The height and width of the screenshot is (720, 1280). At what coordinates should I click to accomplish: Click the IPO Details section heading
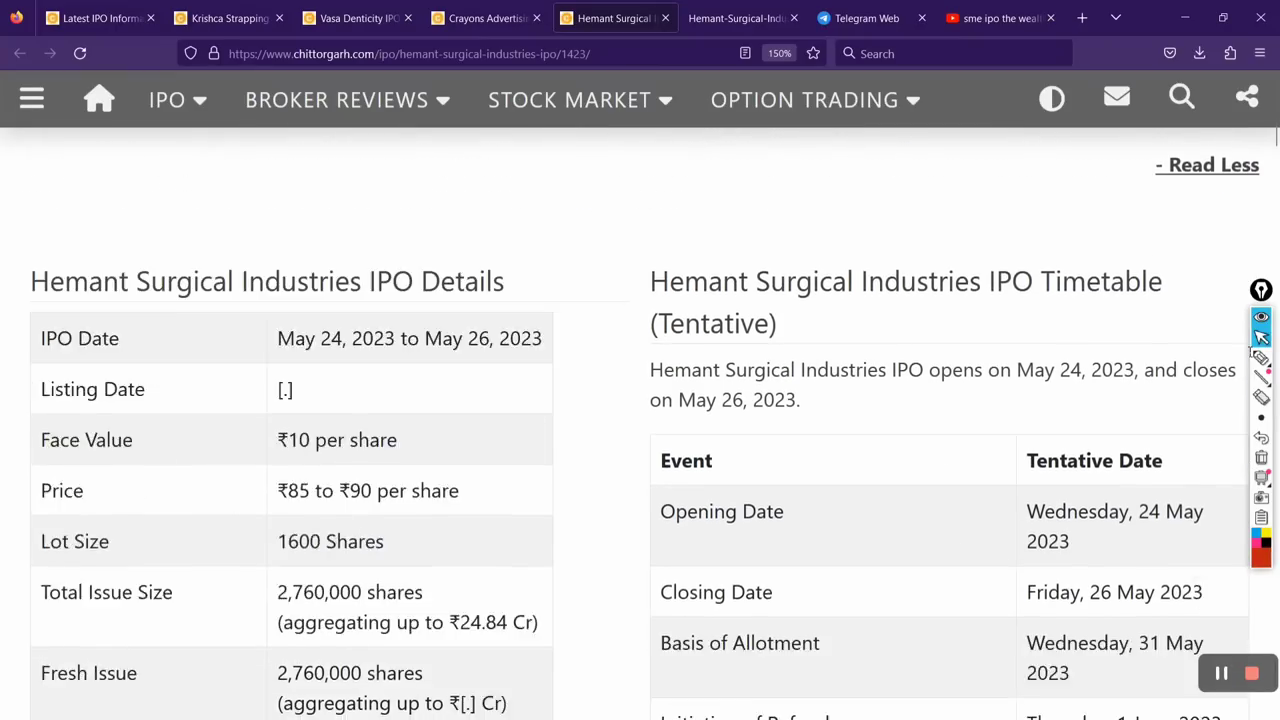point(267,281)
